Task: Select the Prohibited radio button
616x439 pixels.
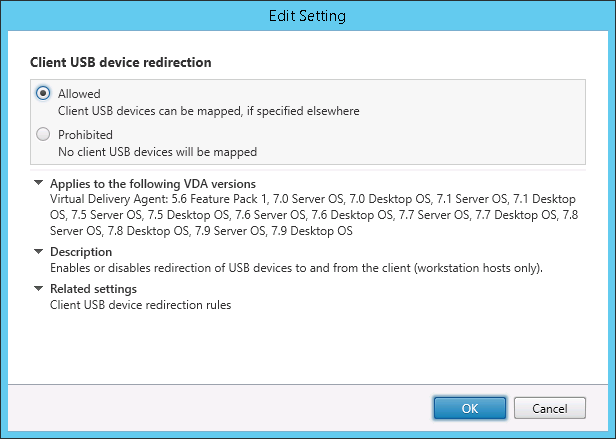Action: pyautogui.click(x=42, y=134)
